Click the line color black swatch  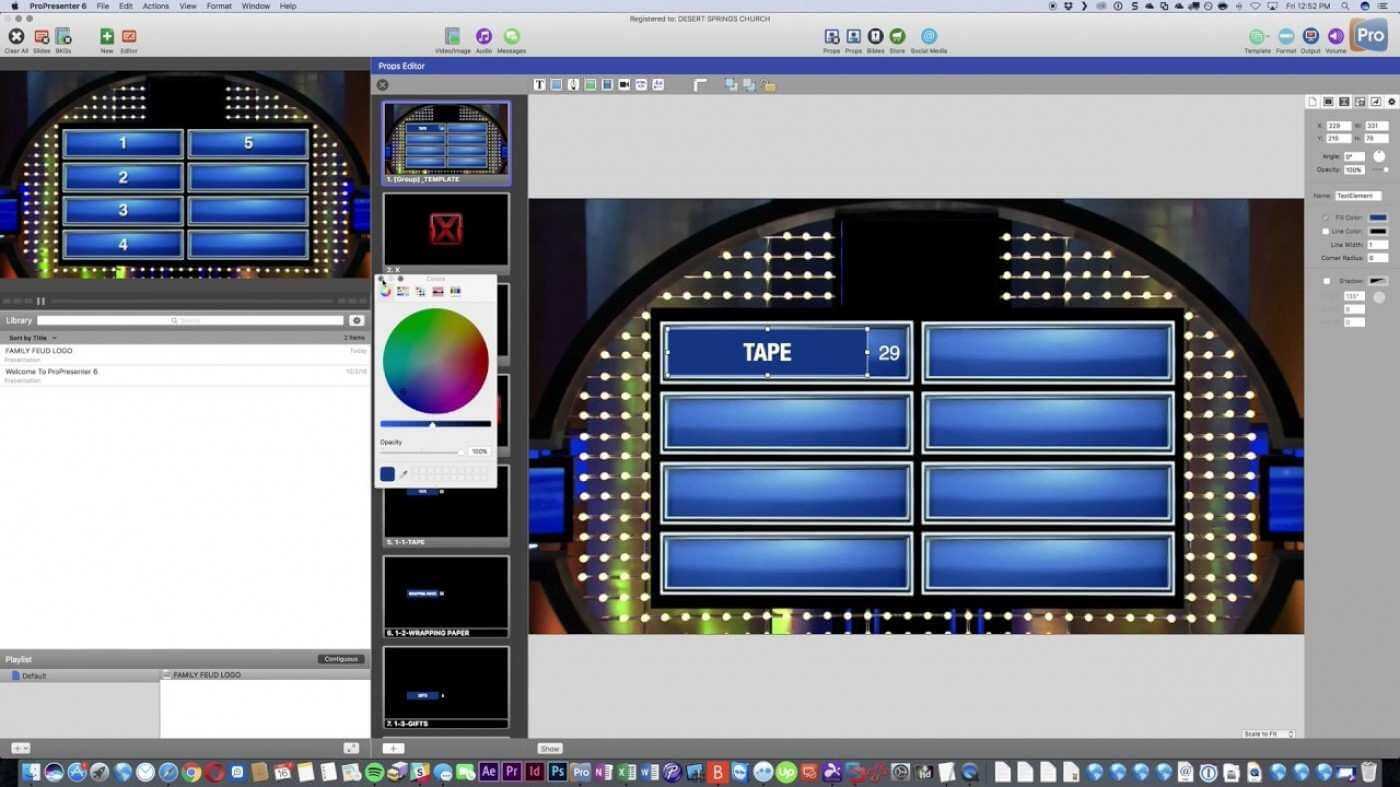tap(1378, 231)
